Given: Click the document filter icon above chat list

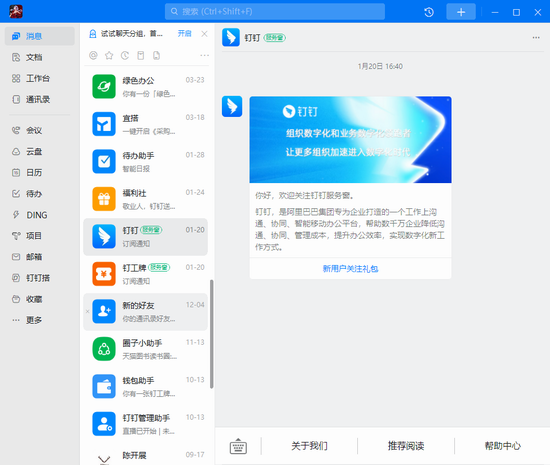Looking at the screenshot, I should point(156,55).
